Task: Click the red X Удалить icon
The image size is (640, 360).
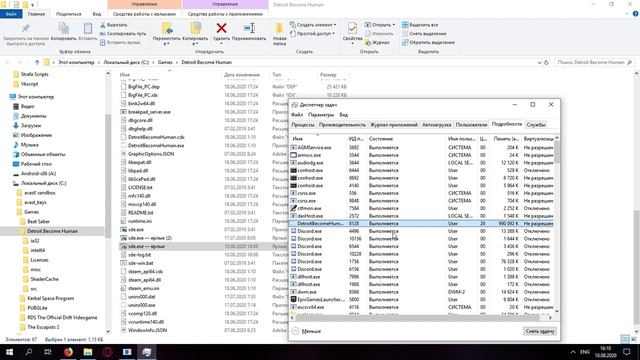Action: (x=221, y=28)
